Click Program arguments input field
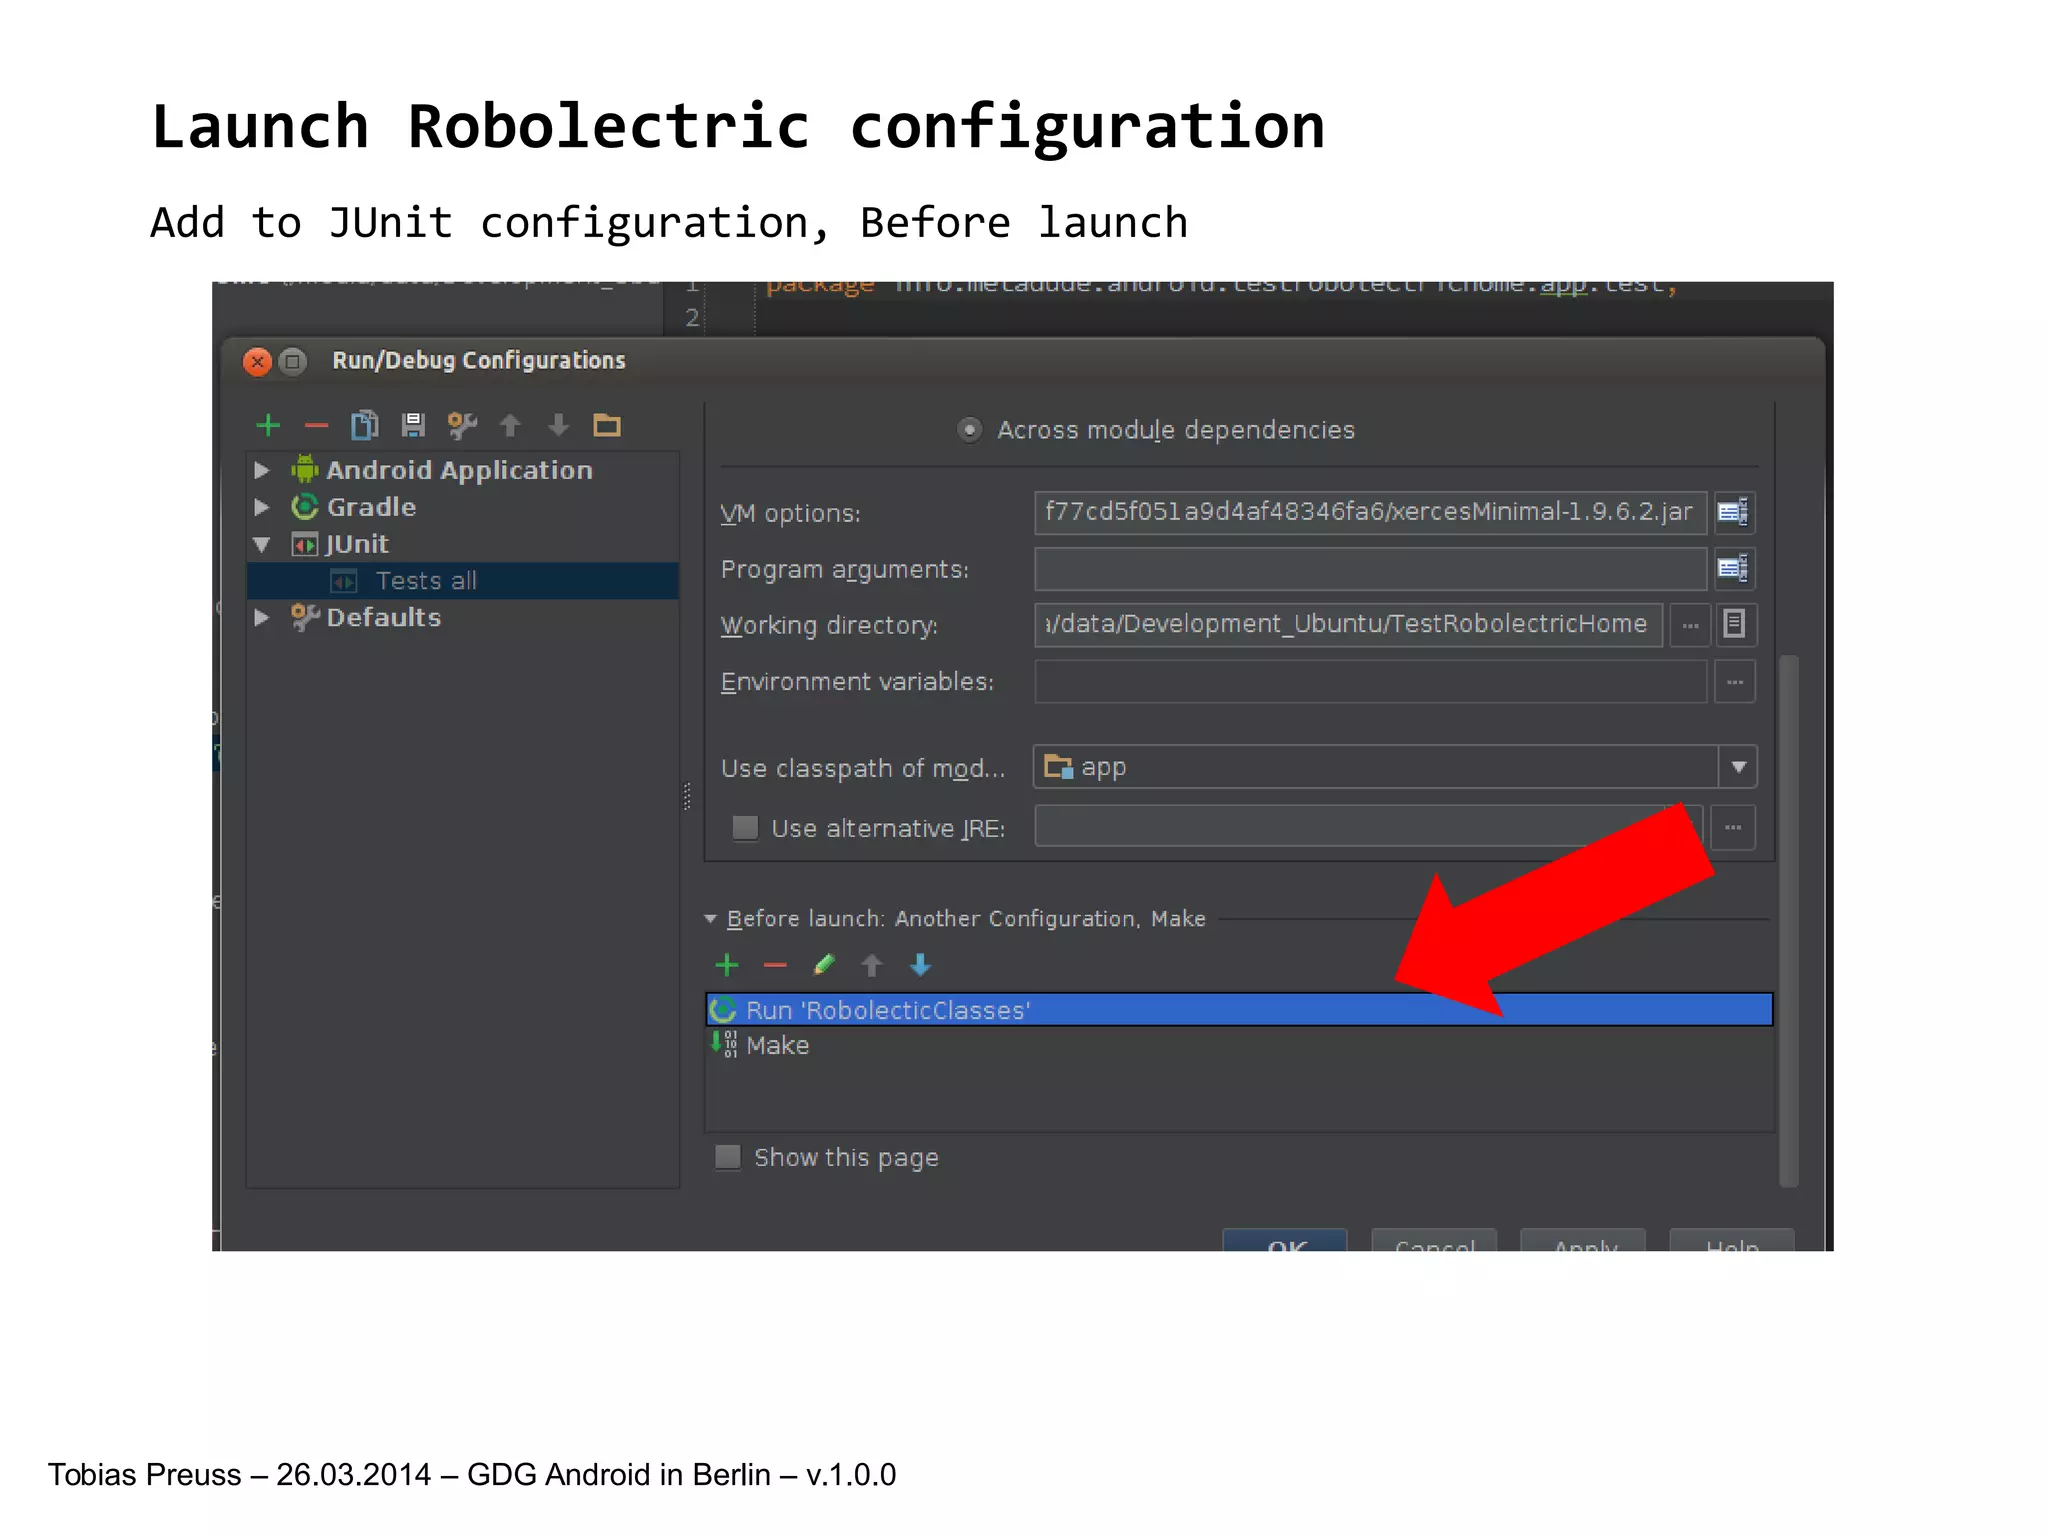 click(x=1370, y=569)
